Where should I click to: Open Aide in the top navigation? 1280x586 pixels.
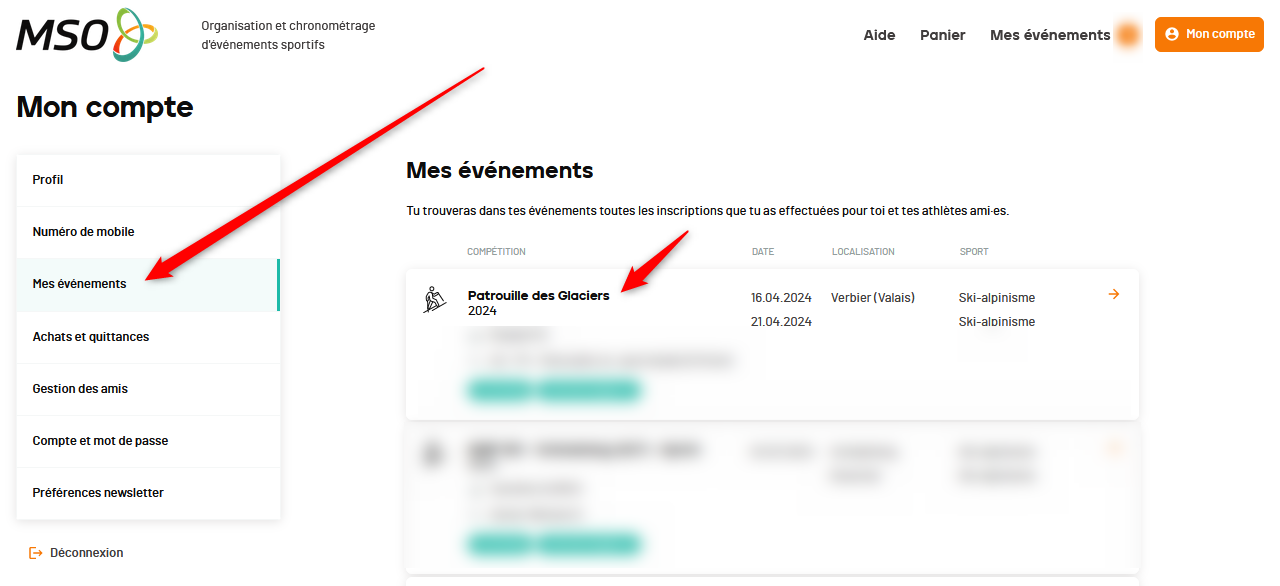(x=879, y=35)
